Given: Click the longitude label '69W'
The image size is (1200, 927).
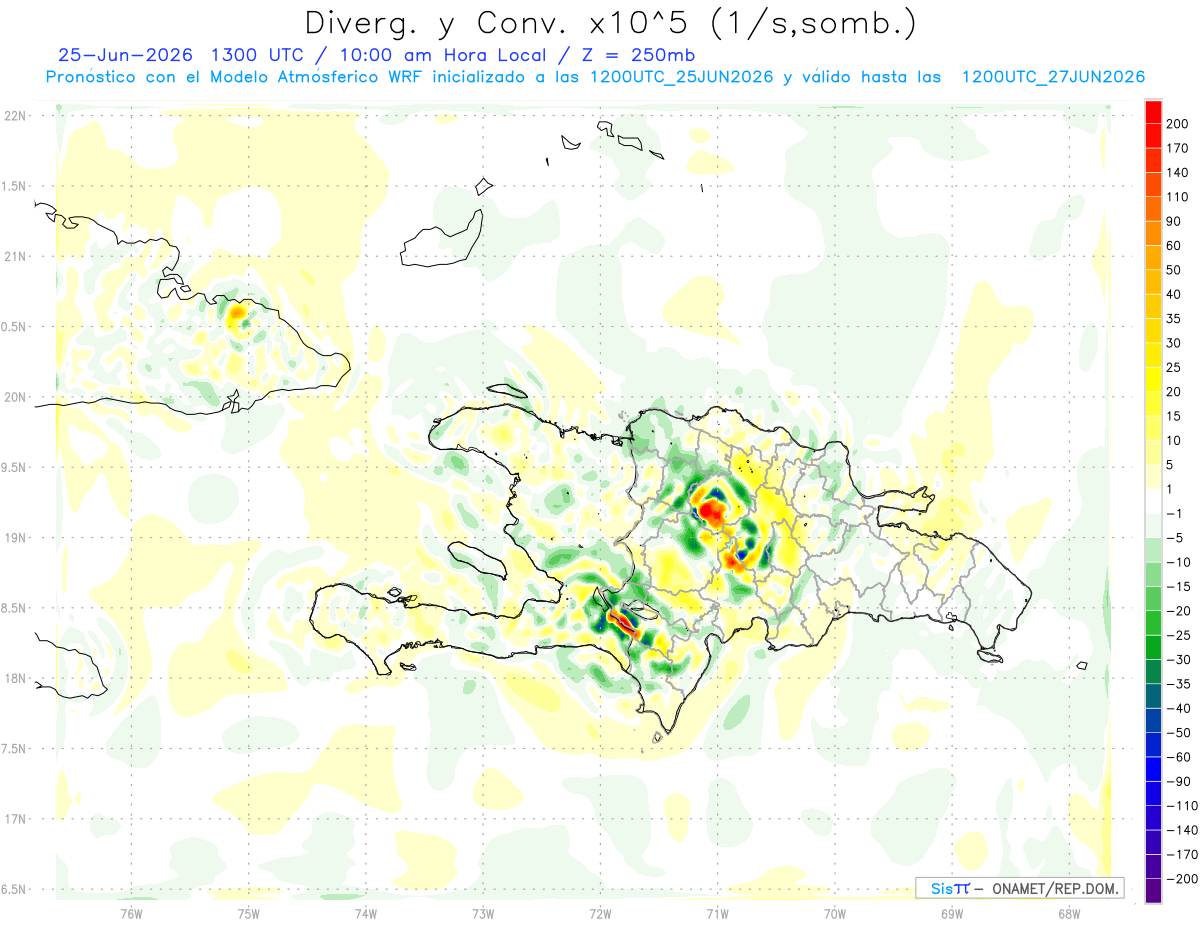Looking at the screenshot, I should pyautogui.click(x=951, y=913).
